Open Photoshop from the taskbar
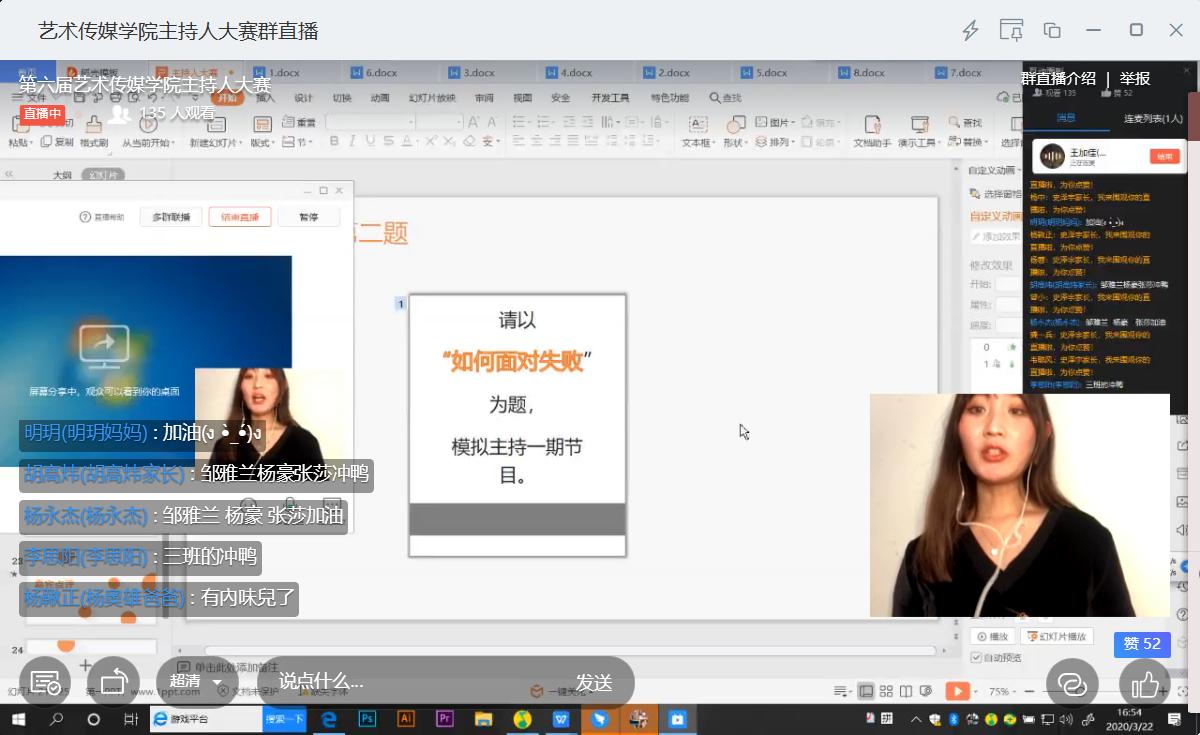Viewport: 1200px width, 735px height. click(367, 719)
